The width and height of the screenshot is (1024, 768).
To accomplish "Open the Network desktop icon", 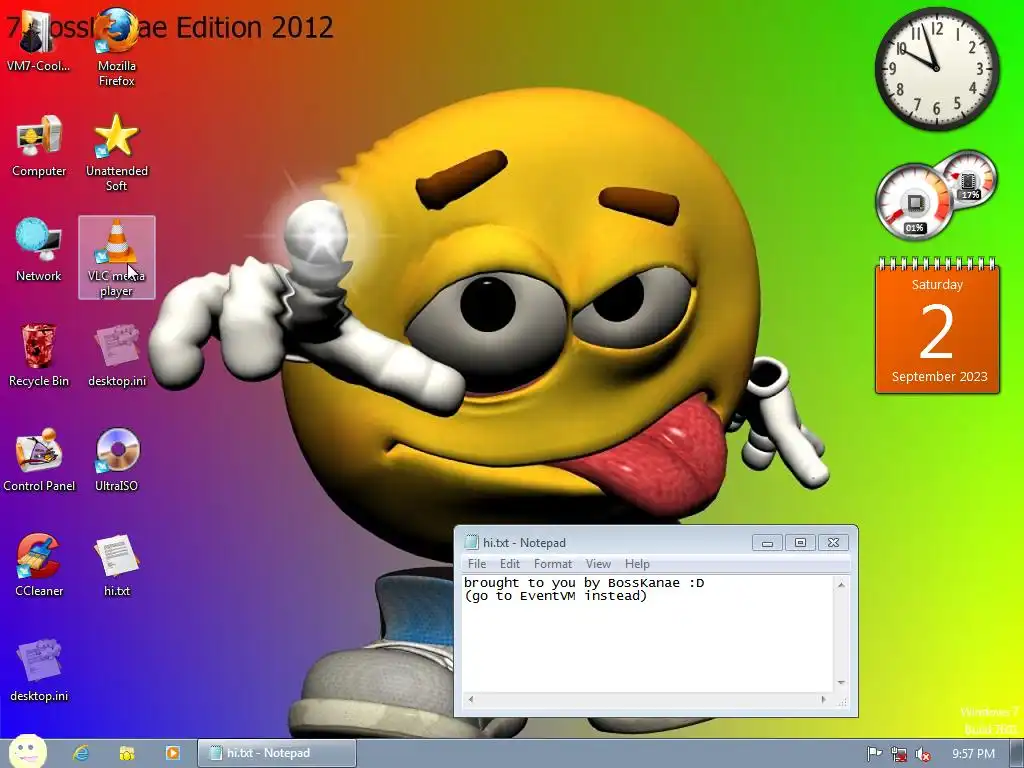I will 39,249.
